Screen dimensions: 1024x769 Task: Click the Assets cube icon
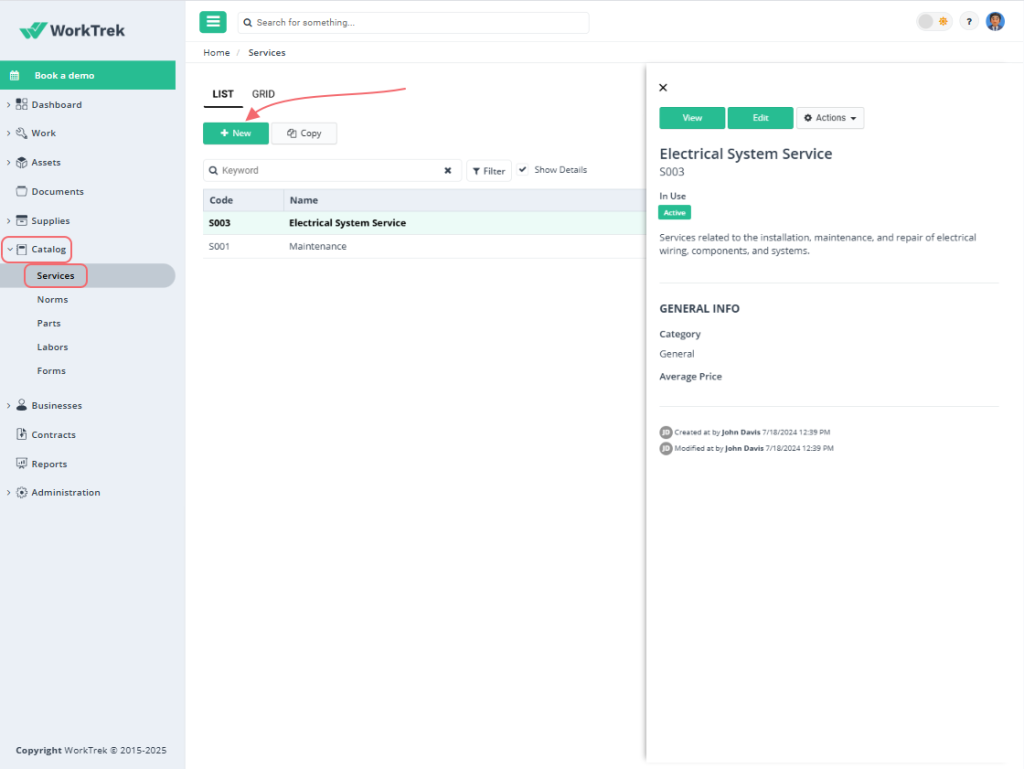point(21,161)
